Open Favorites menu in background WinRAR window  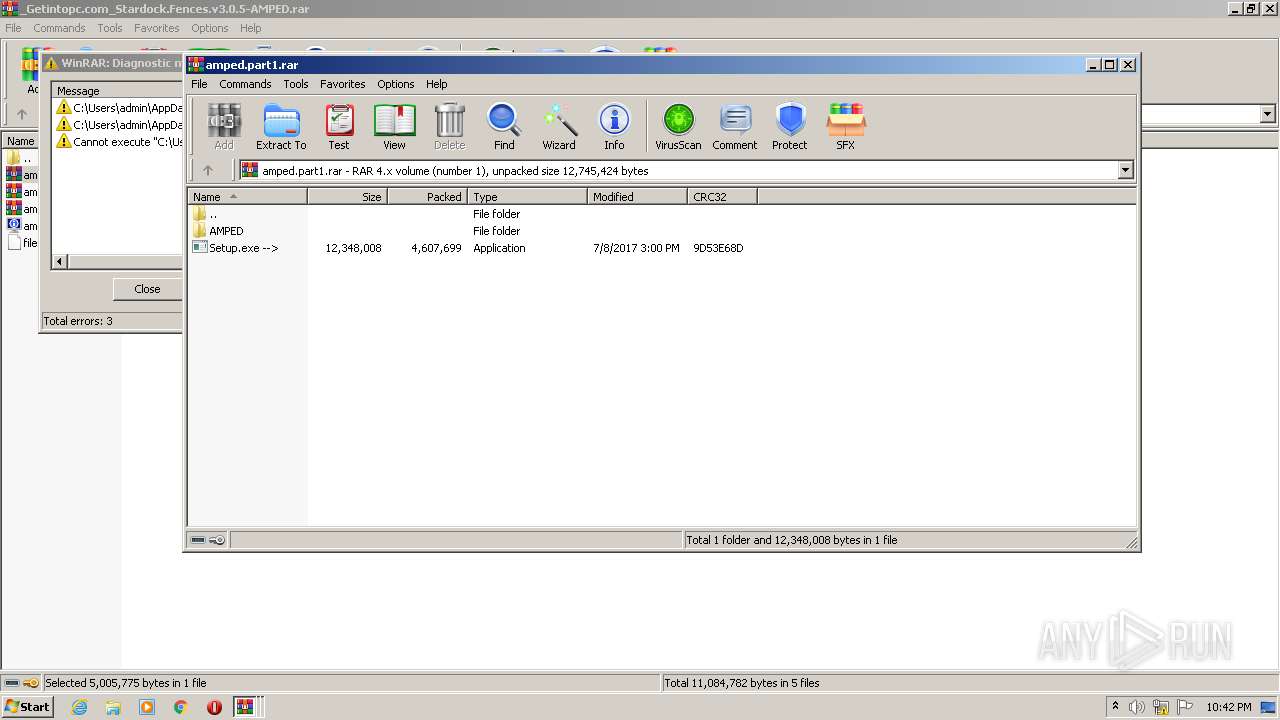click(157, 28)
